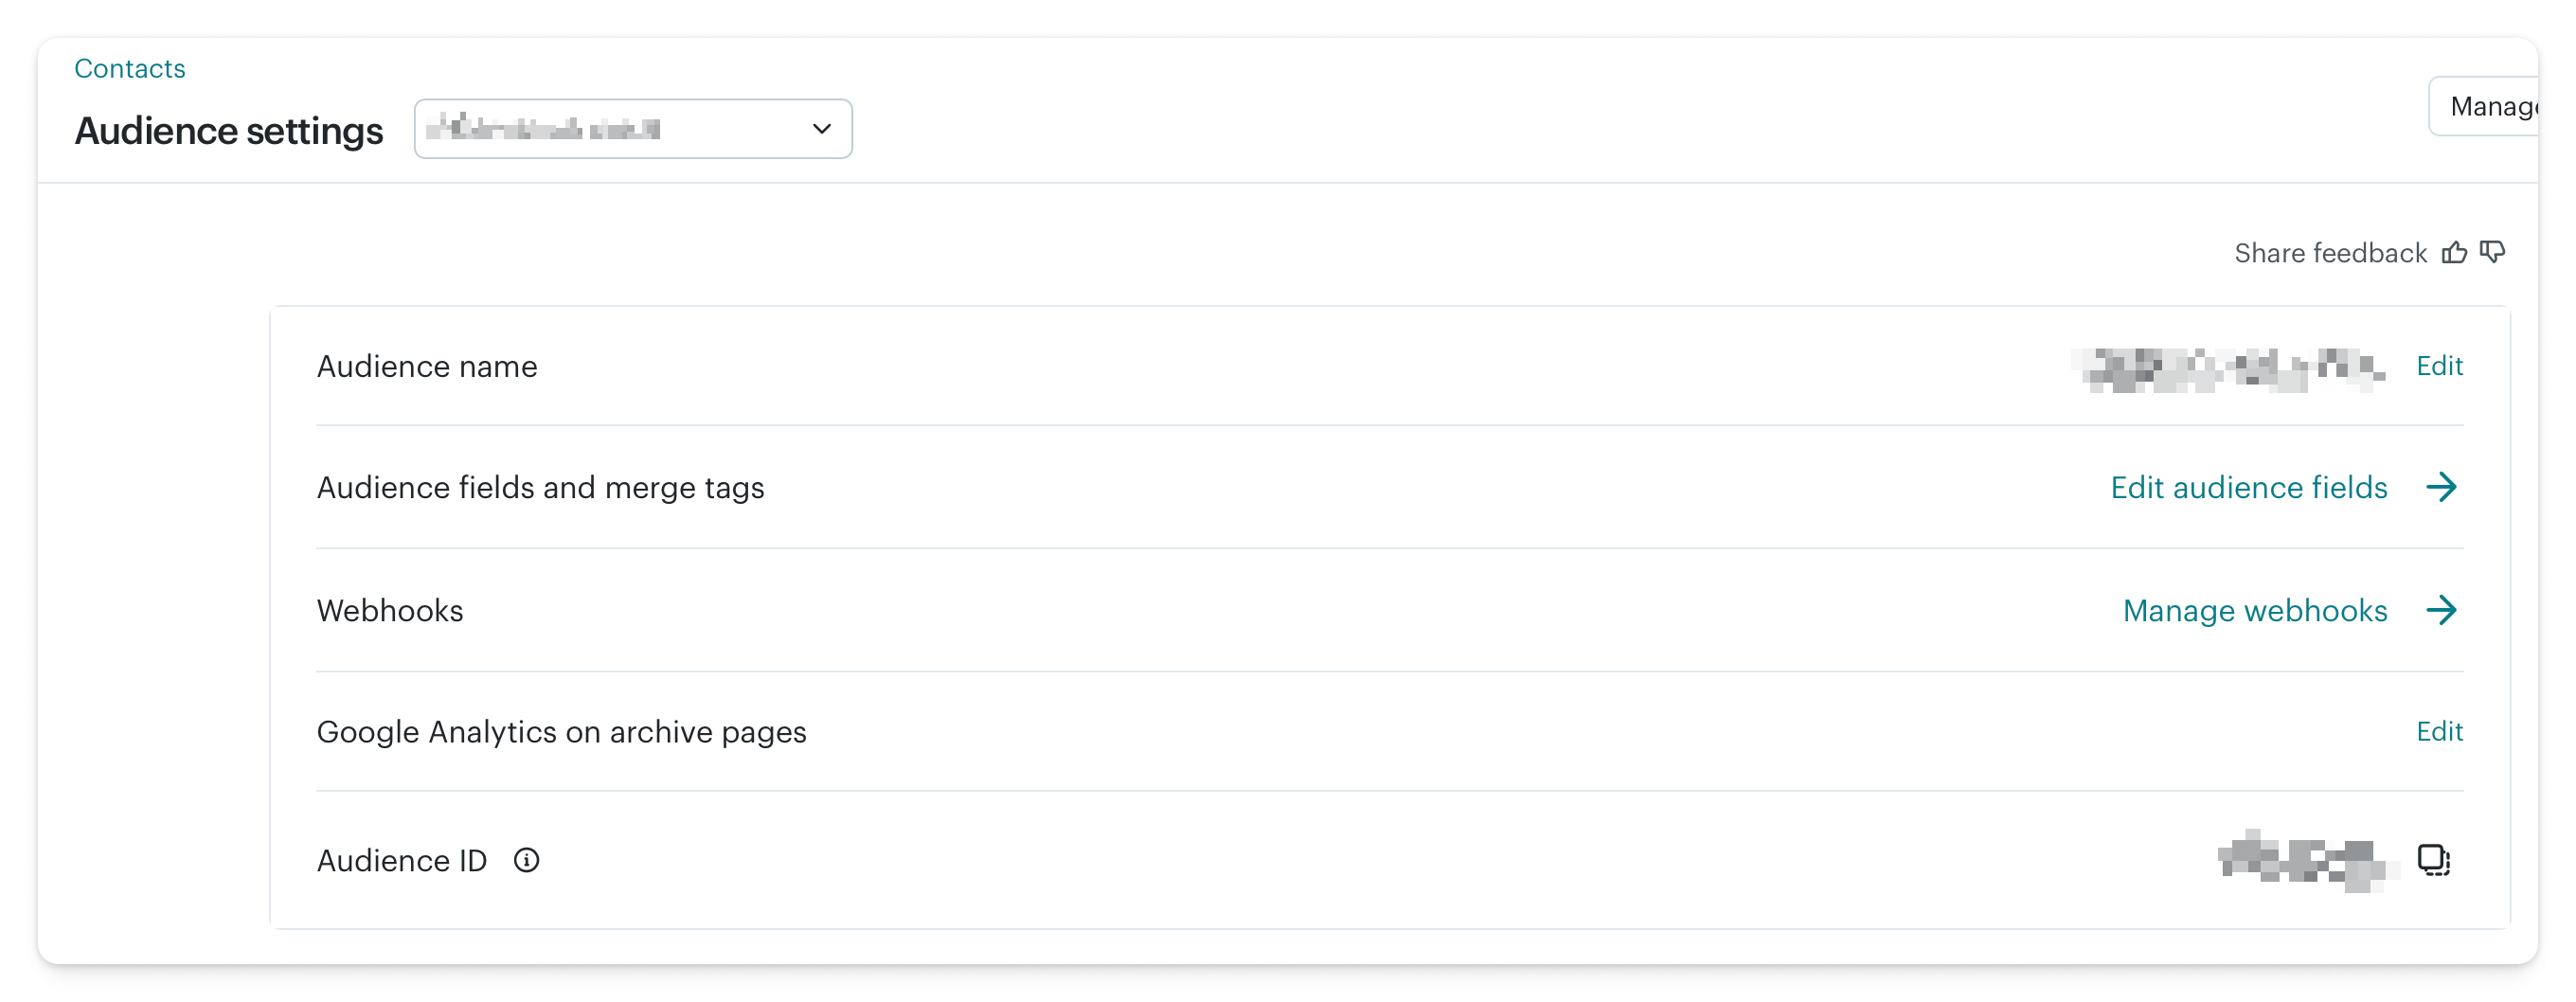This screenshot has height=1002, width=2576.
Task: Edit Google Analytics on archive pages
Action: point(2439,731)
